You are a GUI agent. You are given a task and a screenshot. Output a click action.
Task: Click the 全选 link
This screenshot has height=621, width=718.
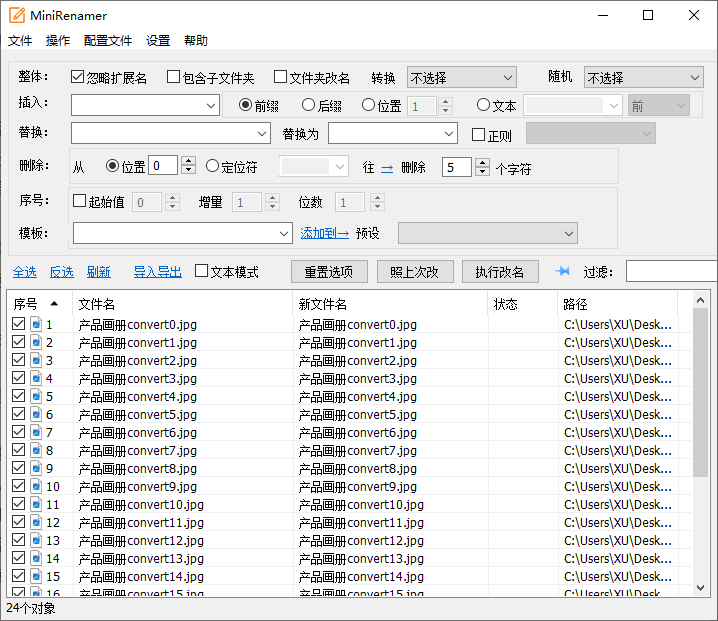[x=25, y=272]
